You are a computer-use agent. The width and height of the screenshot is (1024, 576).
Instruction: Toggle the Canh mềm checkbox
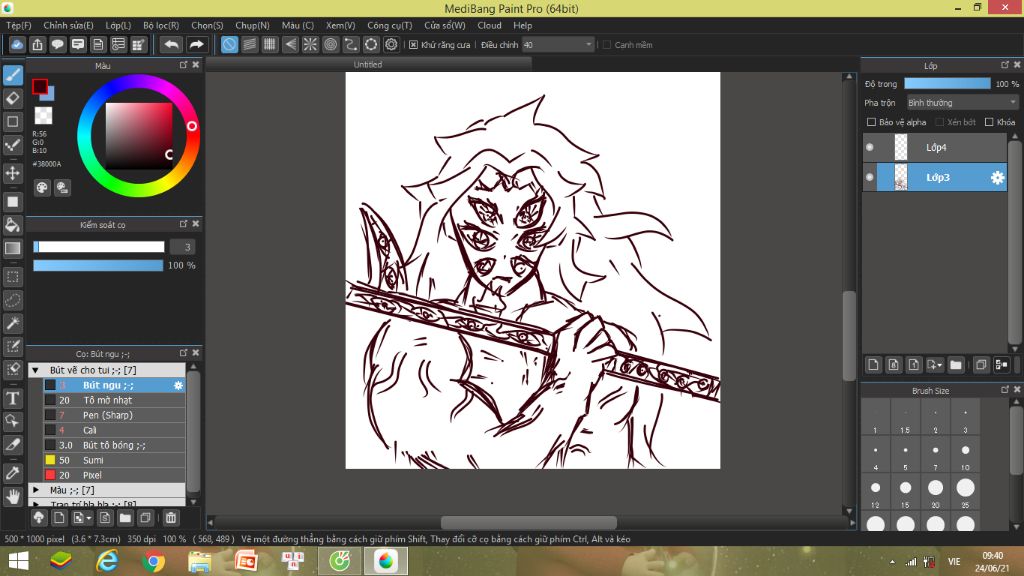tap(607, 45)
